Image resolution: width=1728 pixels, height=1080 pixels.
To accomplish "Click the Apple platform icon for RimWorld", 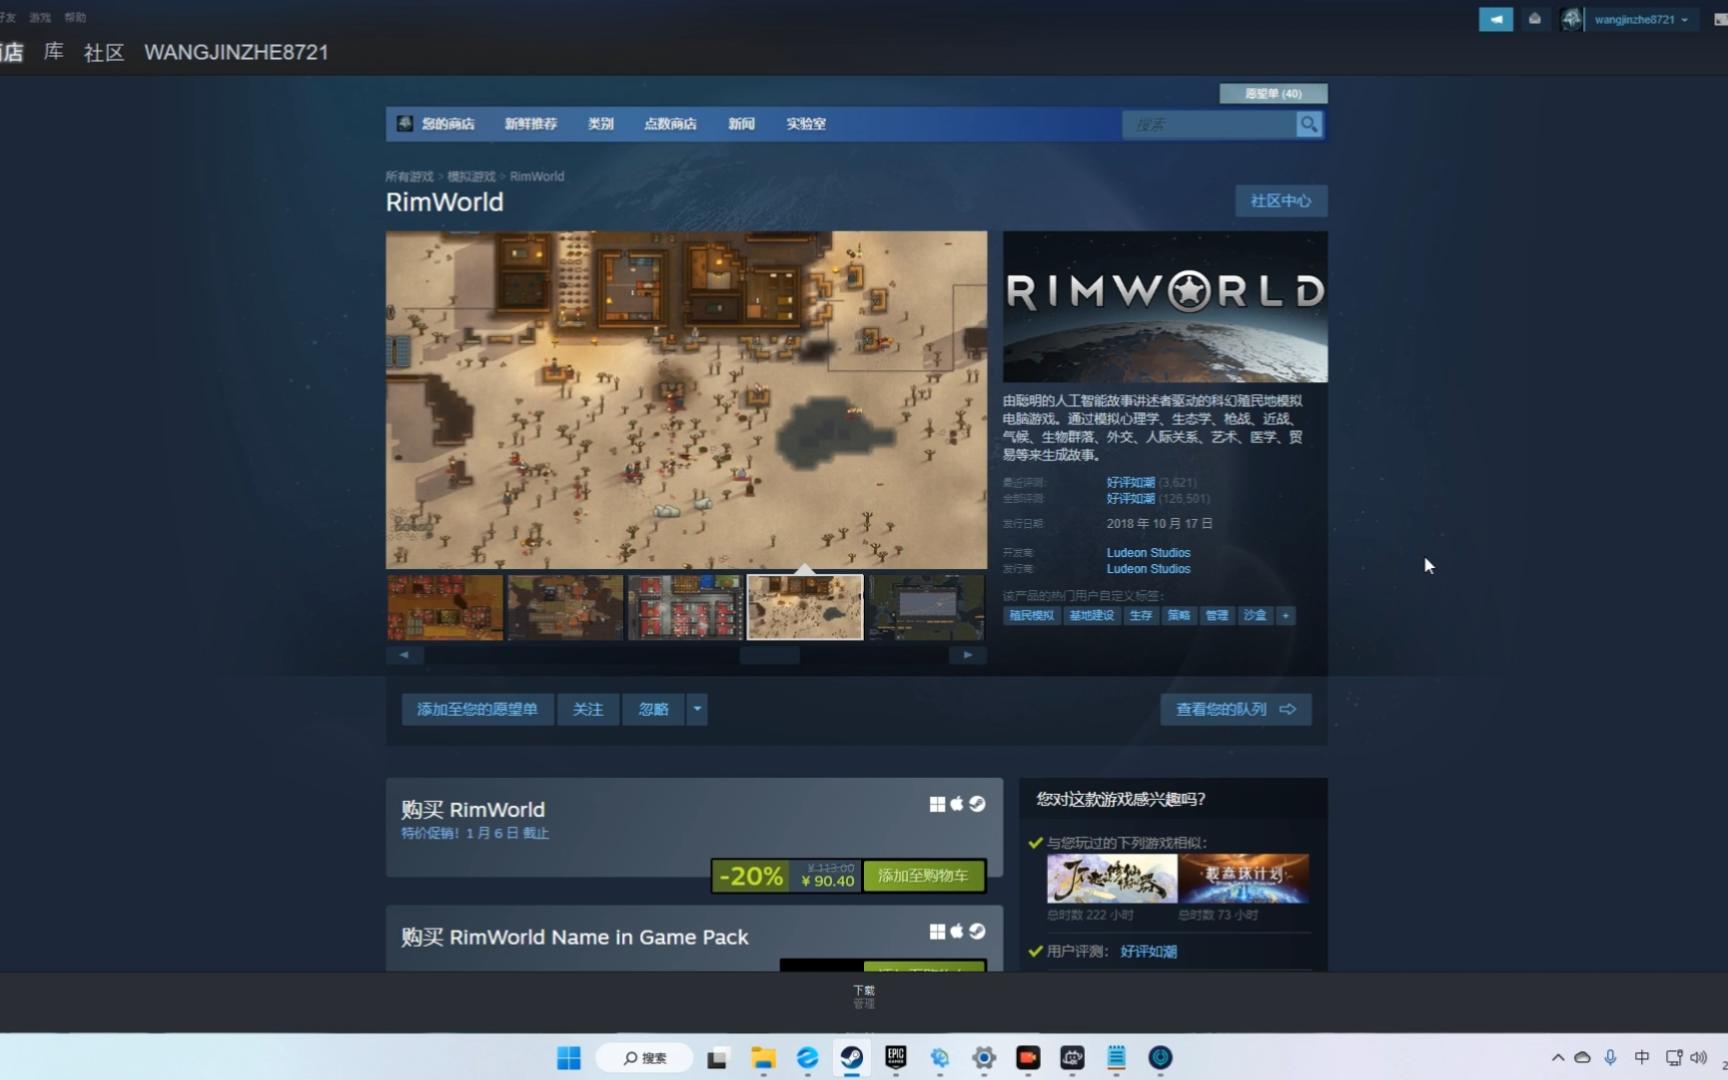I will point(957,804).
